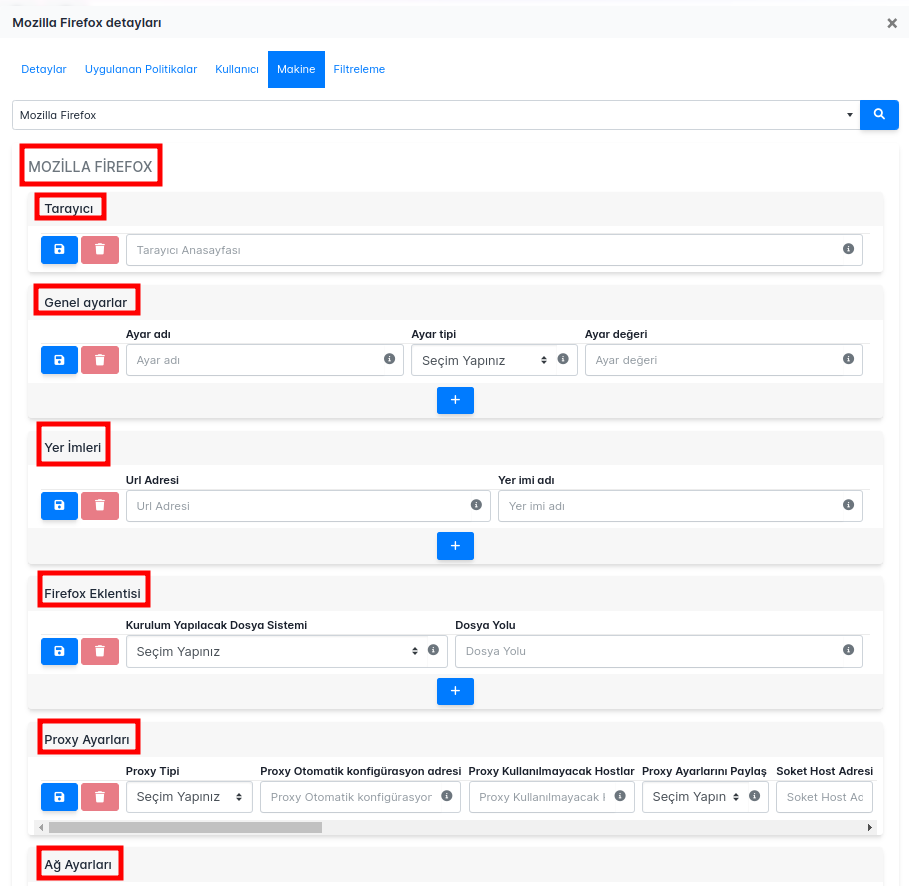Save the Firefox Eklentisi row
The image size is (909, 886).
click(x=59, y=651)
